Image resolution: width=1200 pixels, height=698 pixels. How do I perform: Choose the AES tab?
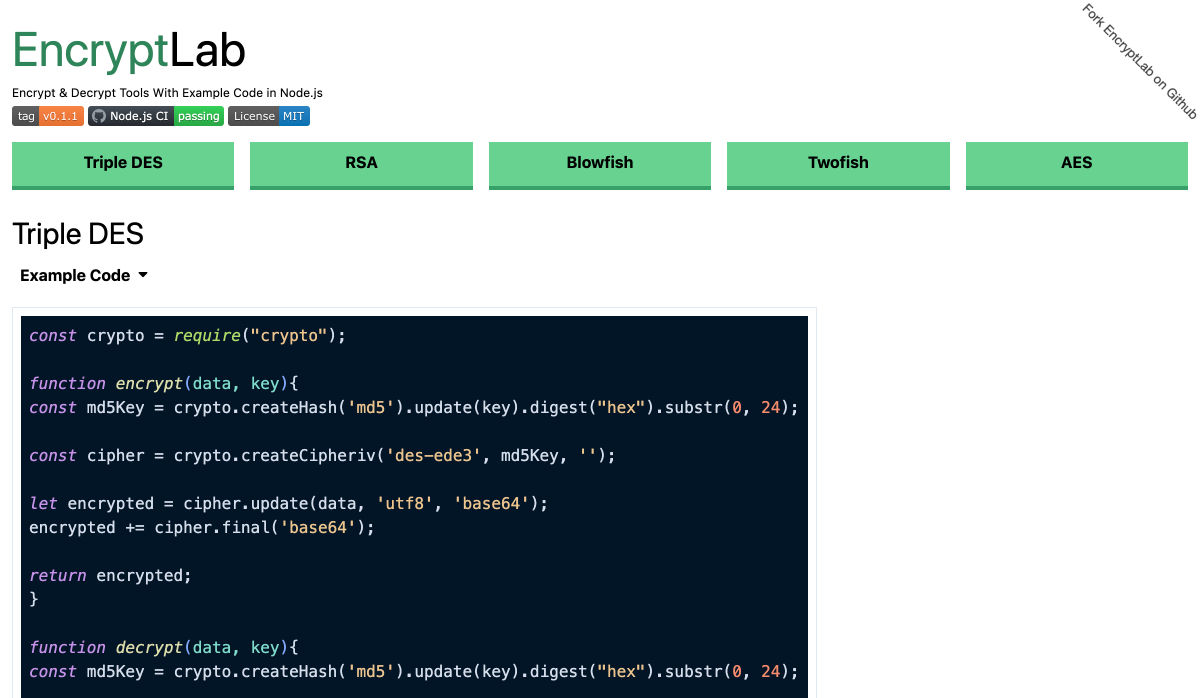pyautogui.click(x=1076, y=163)
